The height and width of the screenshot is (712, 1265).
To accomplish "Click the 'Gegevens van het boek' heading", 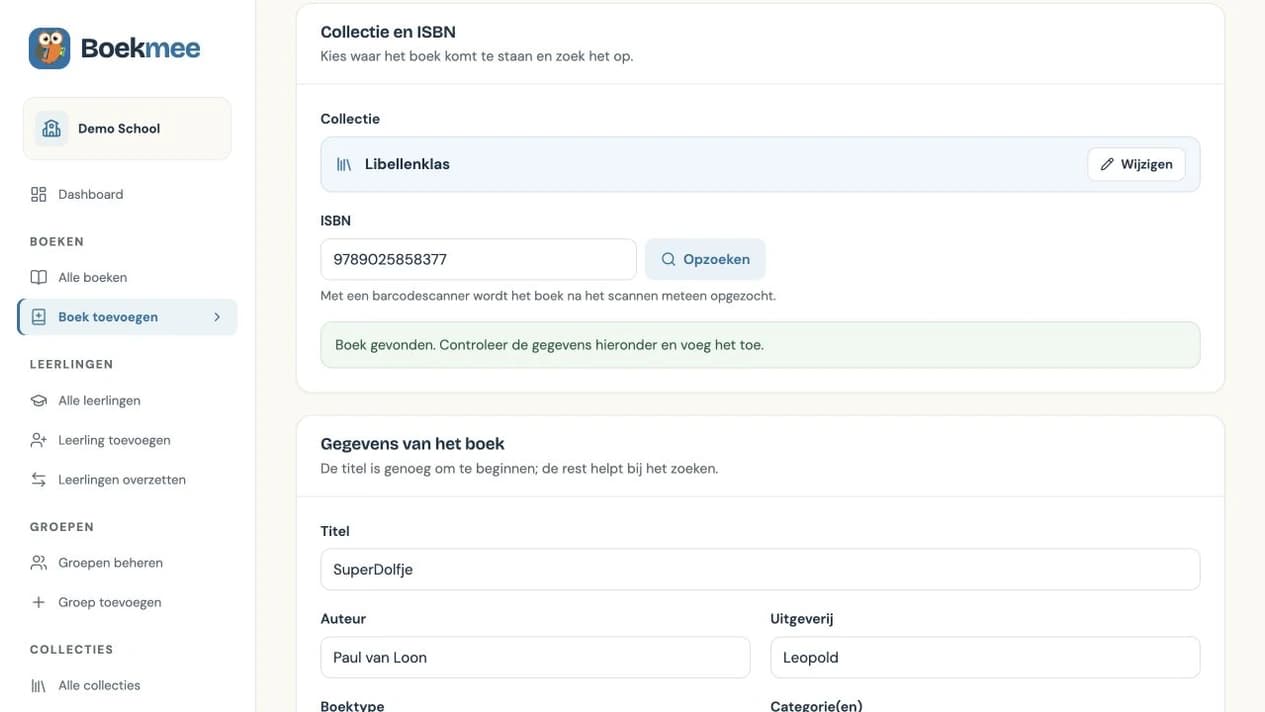I will point(412,443).
